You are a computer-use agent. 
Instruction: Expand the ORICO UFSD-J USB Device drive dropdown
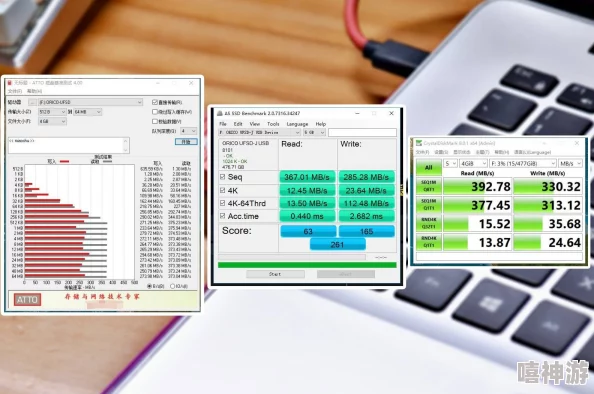[x=259, y=132]
